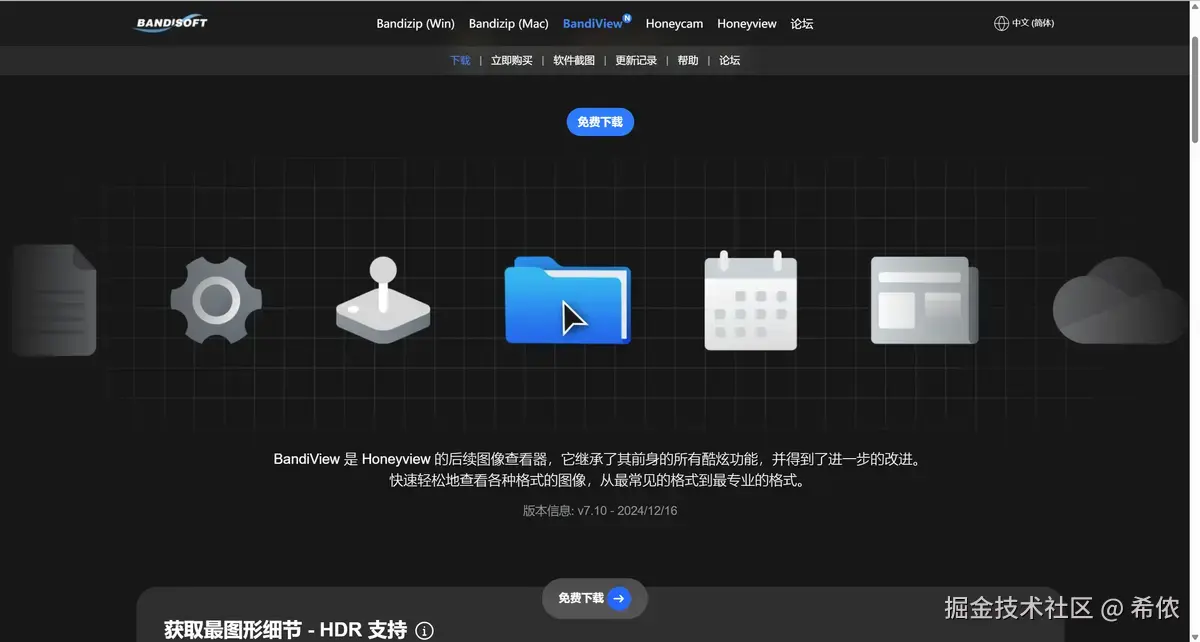Click the globe language icon
This screenshot has height=642, width=1200.
pos(1001,23)
